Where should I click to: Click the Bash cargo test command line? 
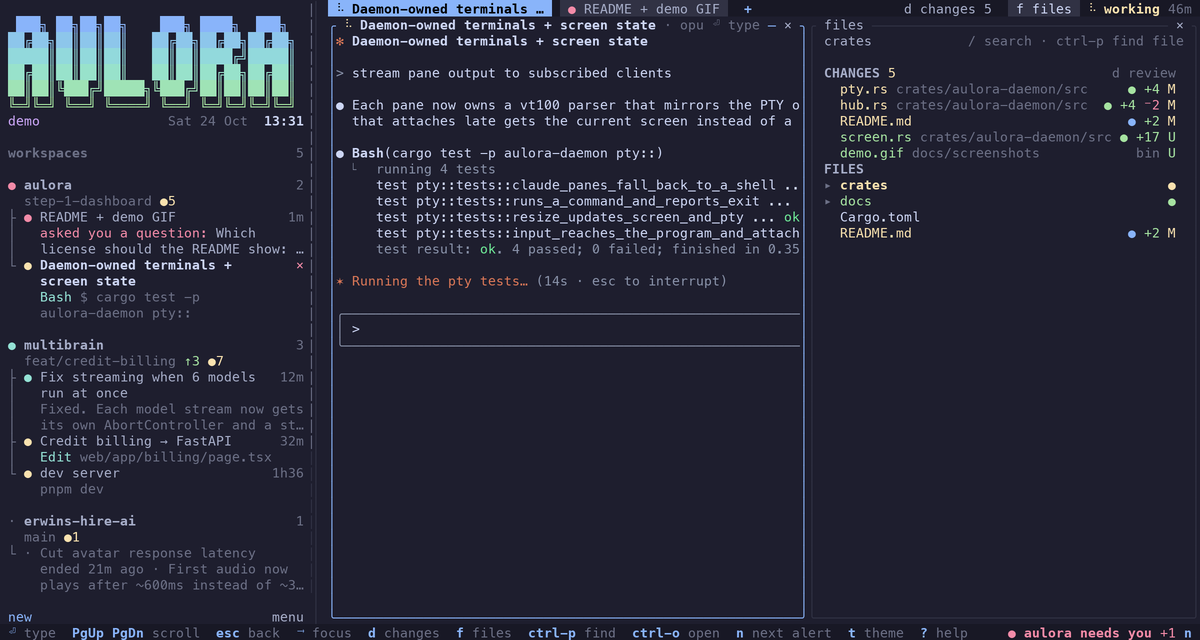500,153
